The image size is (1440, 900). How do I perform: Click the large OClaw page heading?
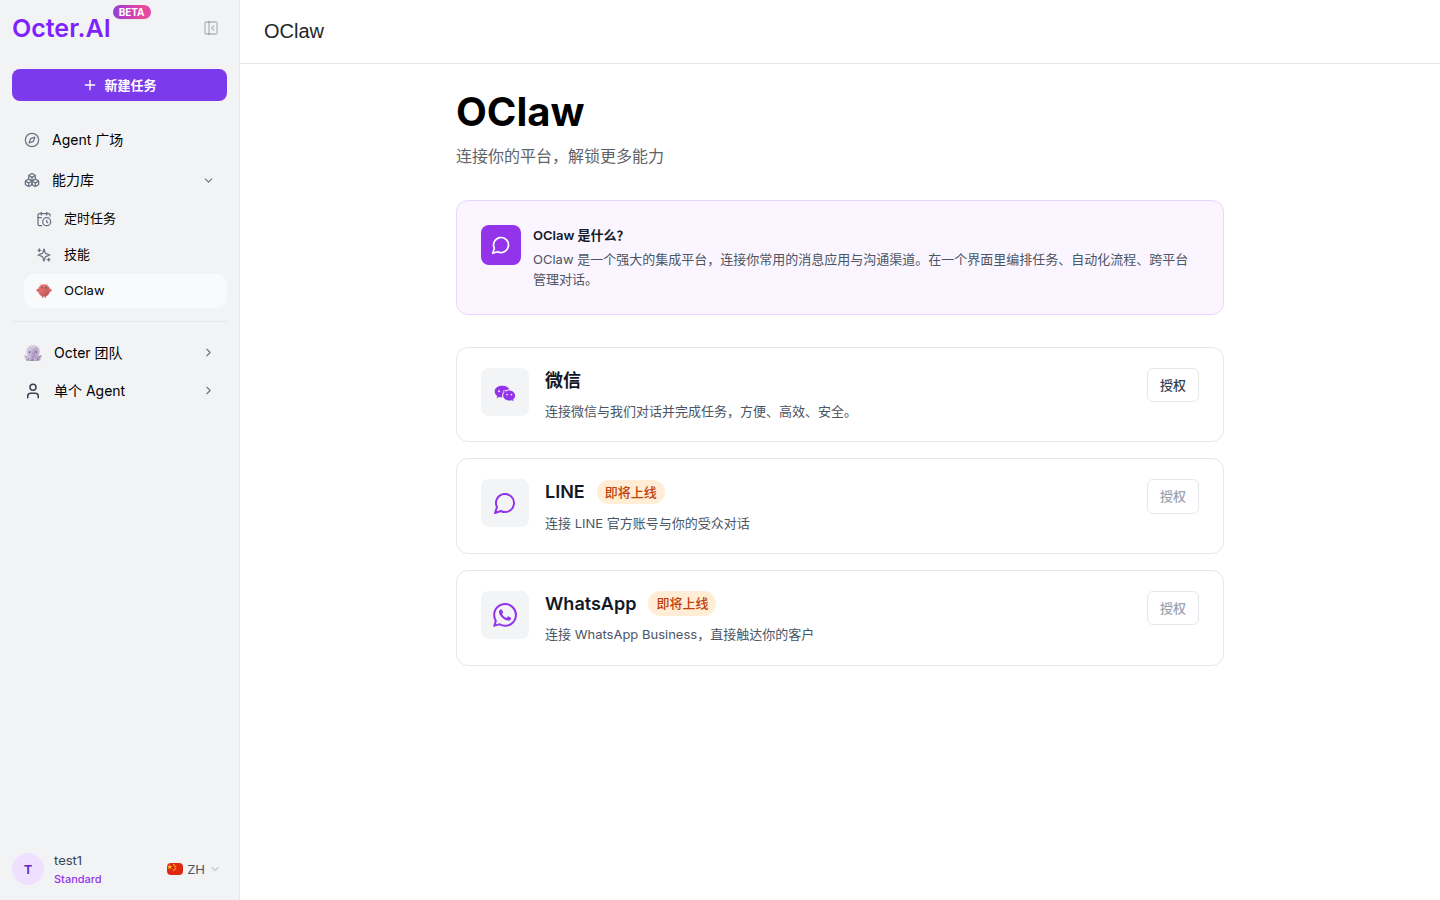click(x=520, y=112)
